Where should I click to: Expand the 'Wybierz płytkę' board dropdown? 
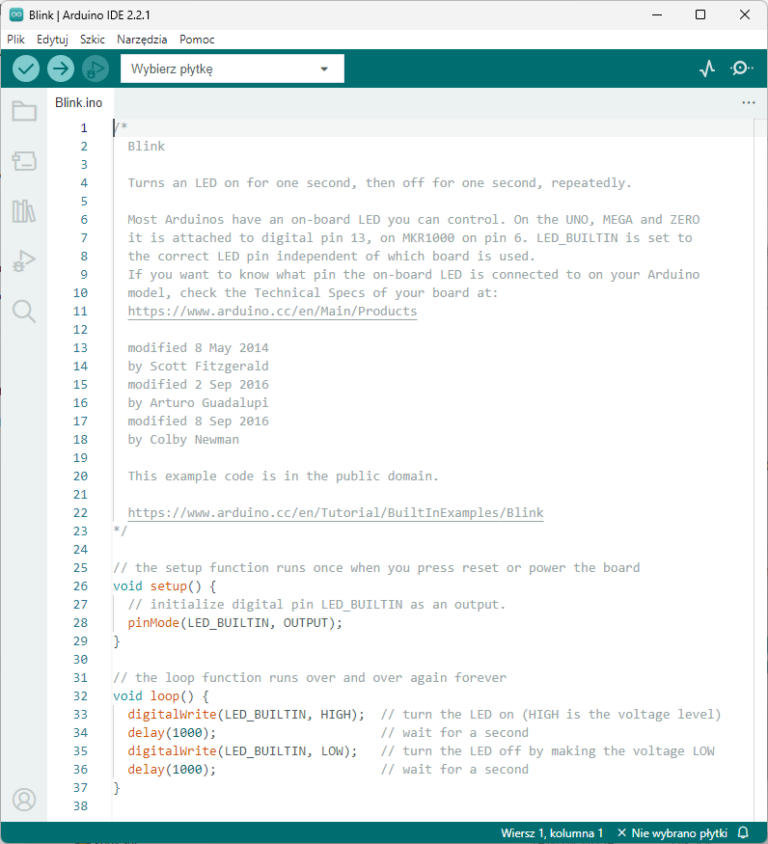coord(231,69)
